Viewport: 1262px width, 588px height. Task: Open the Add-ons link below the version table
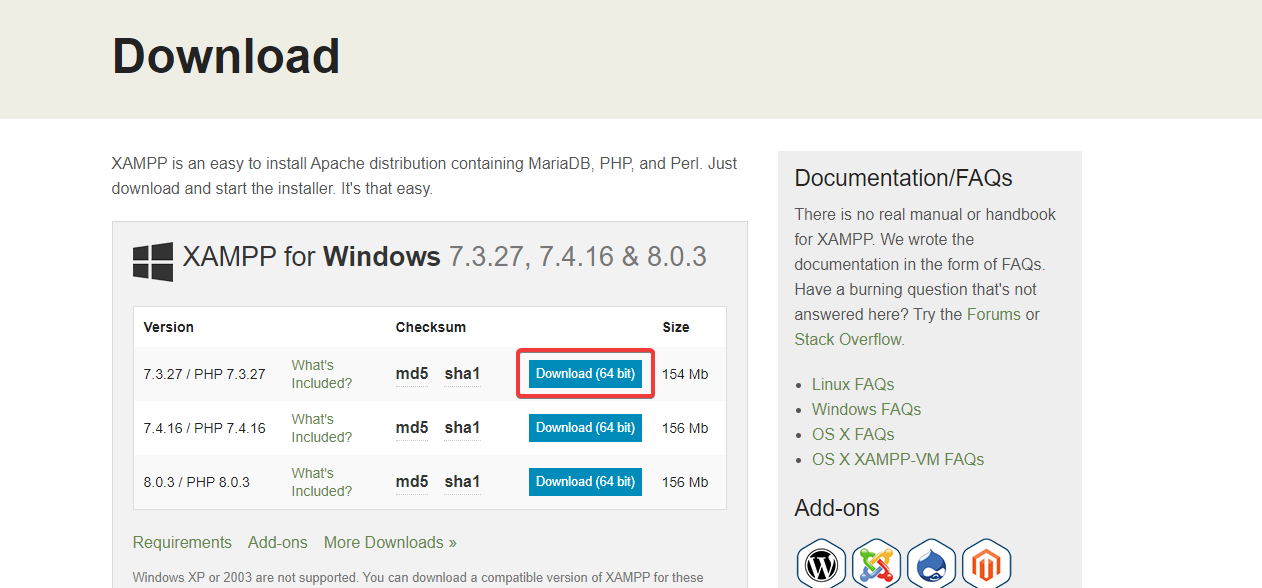tap(278, 542)
